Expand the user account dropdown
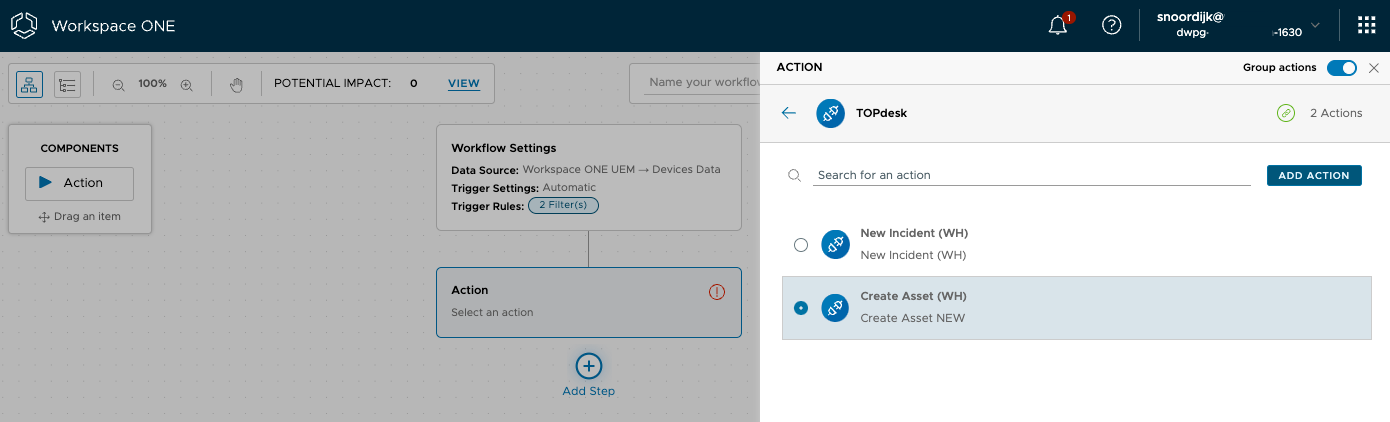1390x422 pixels. pos(1315,25)
